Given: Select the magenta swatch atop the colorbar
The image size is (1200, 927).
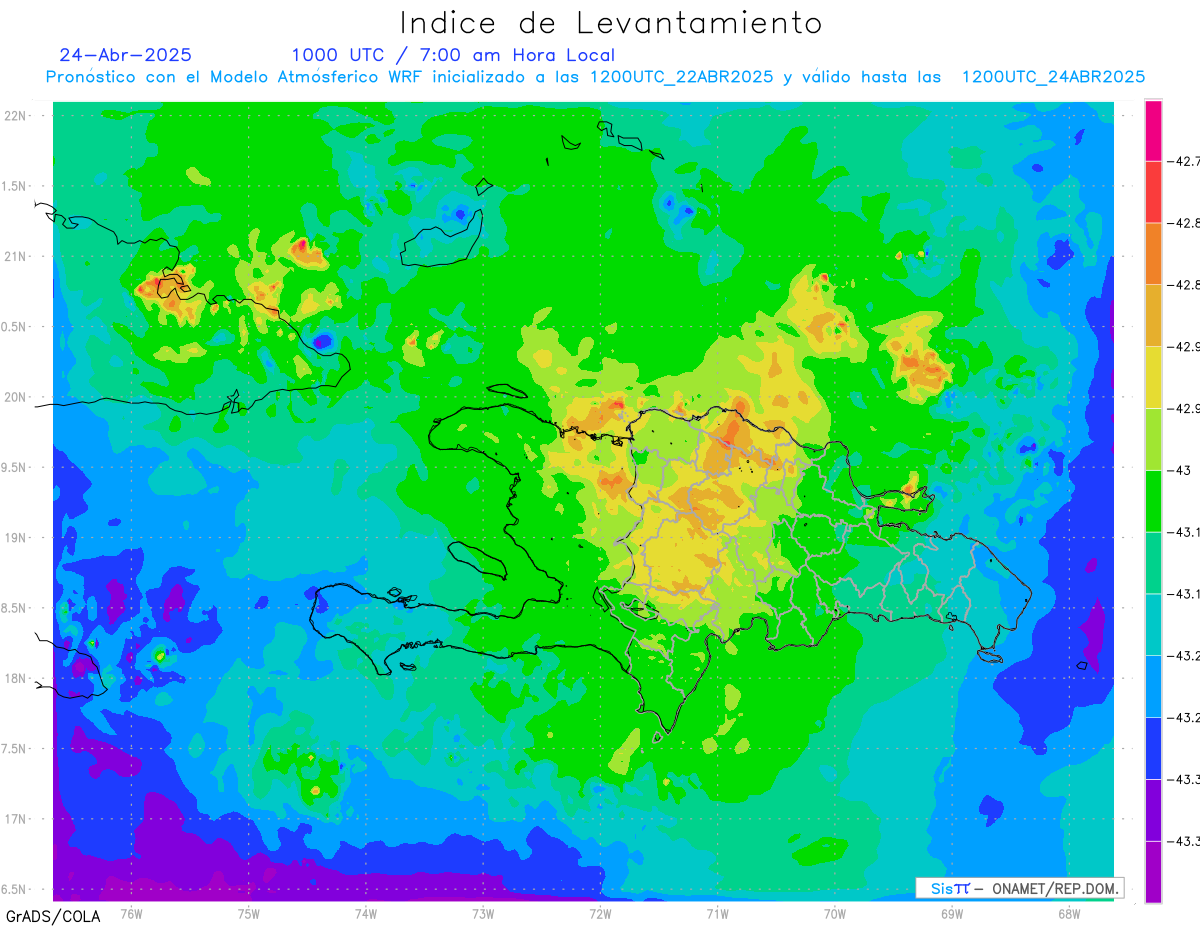Looking at the screenshot, I should pyautogui.click(x=1153, y=130).
